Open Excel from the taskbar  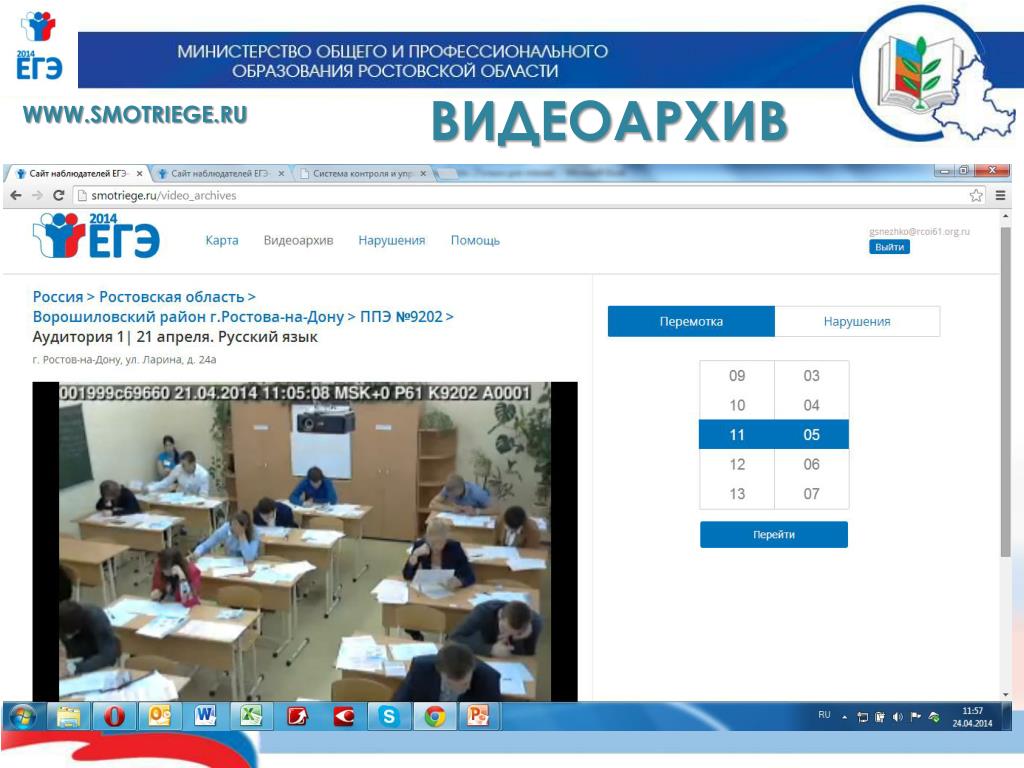251,717
